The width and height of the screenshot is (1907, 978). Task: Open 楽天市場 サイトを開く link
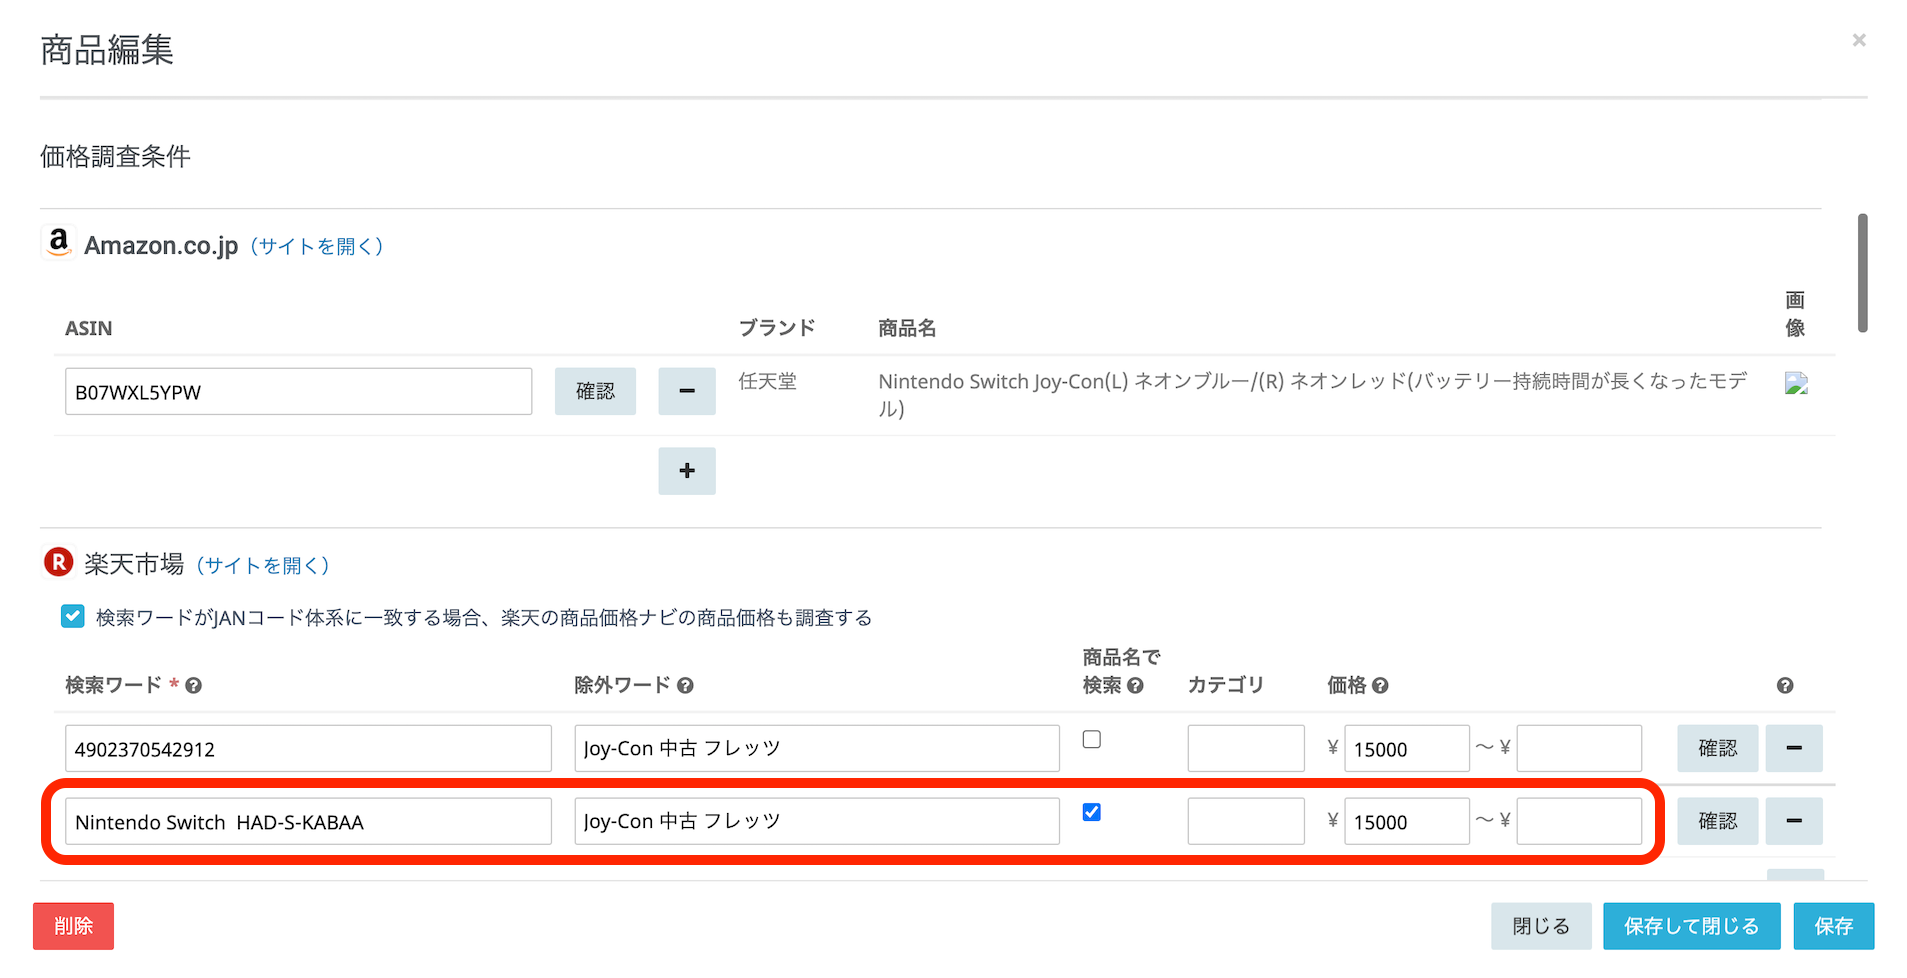point(263,566)
